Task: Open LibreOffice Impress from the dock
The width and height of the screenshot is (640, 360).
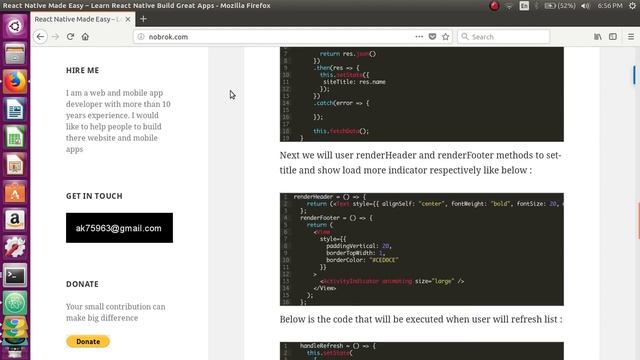Action: pyautogui.click(x=15, y=165)
